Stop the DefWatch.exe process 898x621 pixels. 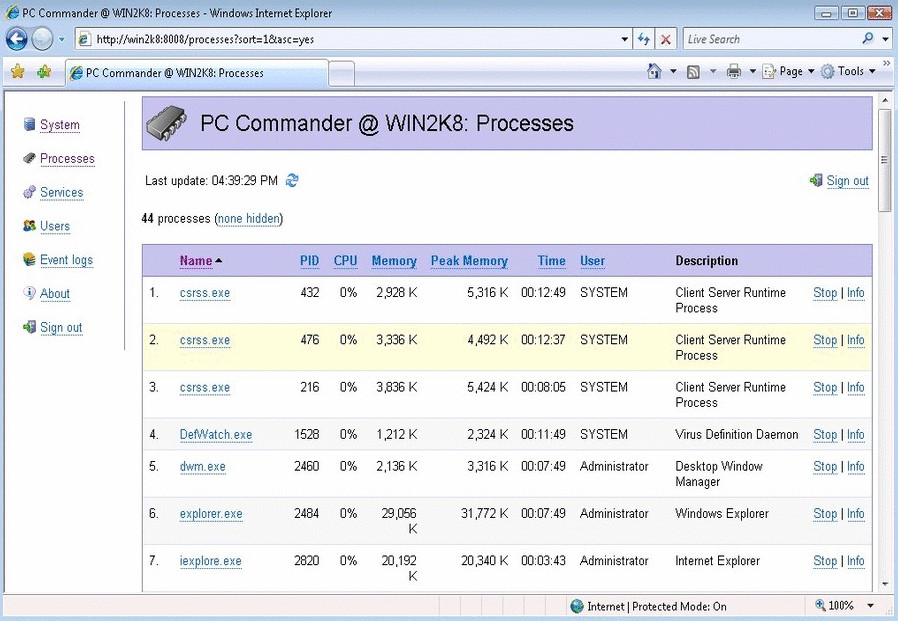tap(825, 435)
